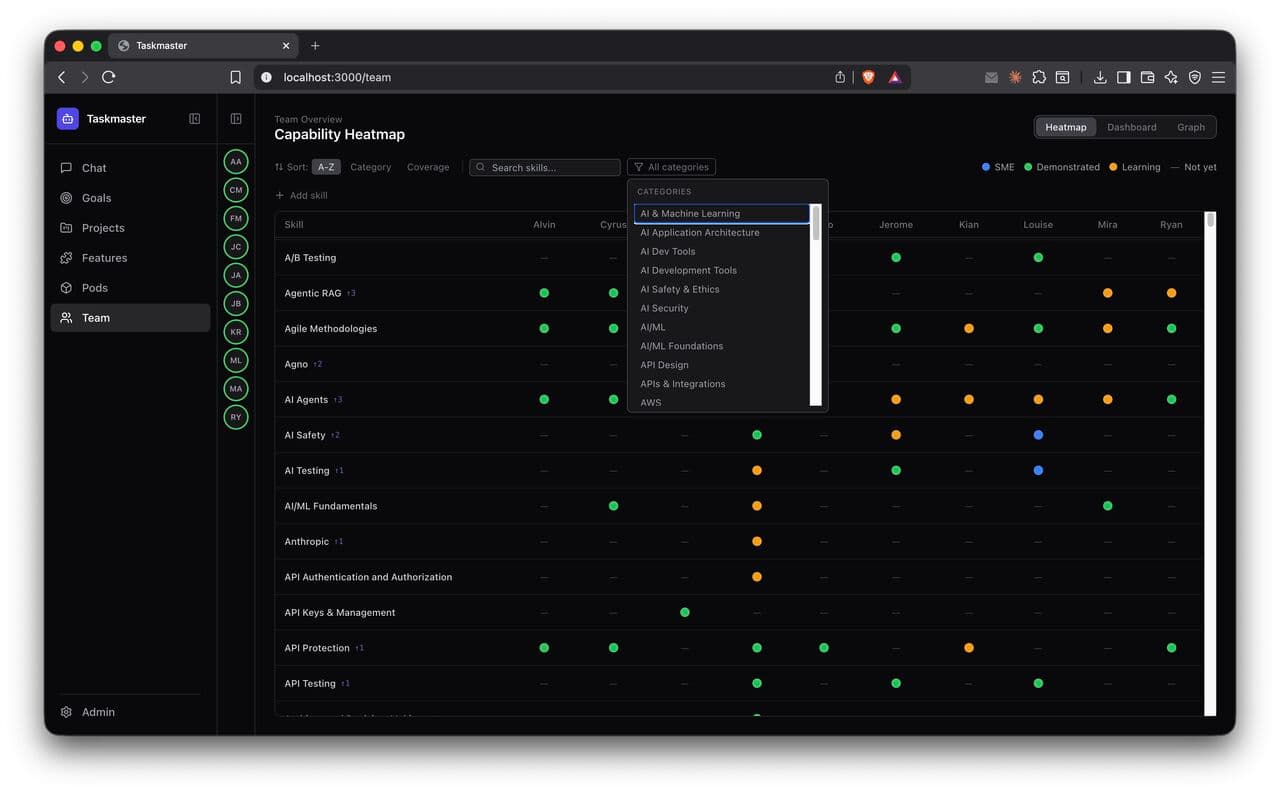The width and height of the screenshot is (1280, 794).
Task: Collapse the sidebar using the panel icon
Action: (x=194, y=118)
